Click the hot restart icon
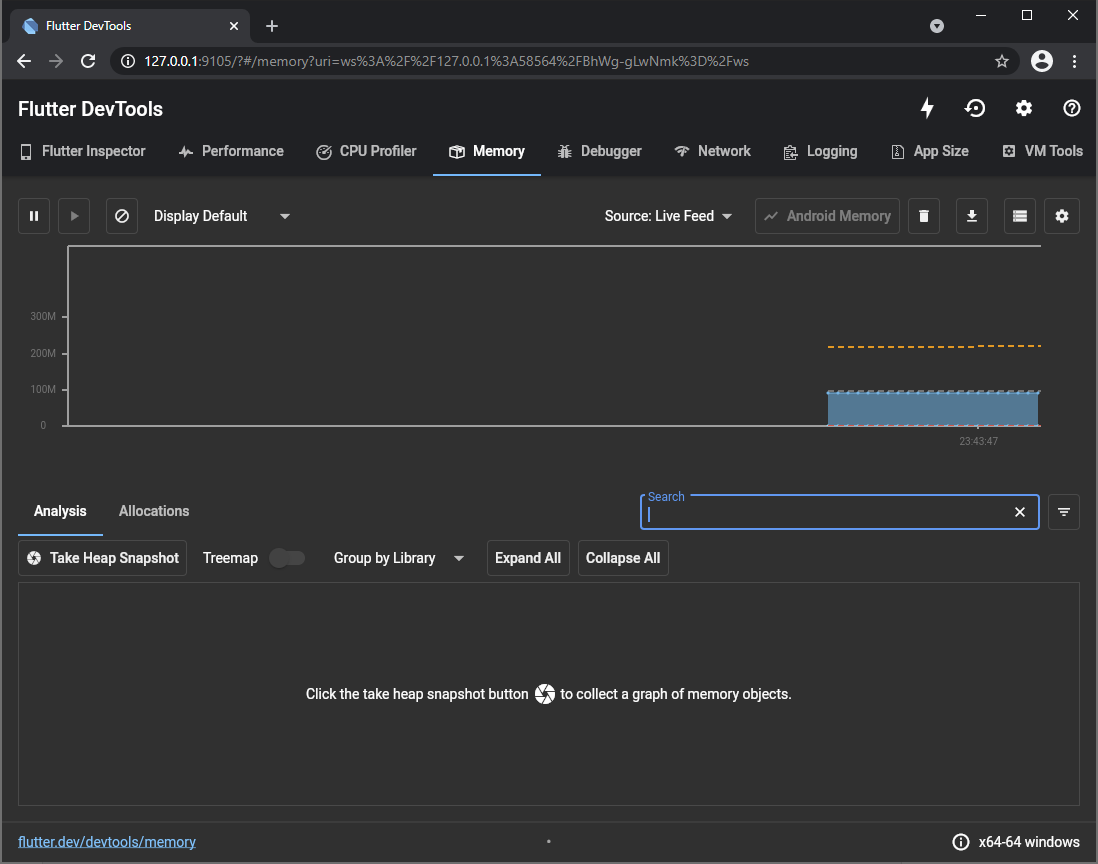 975,108
